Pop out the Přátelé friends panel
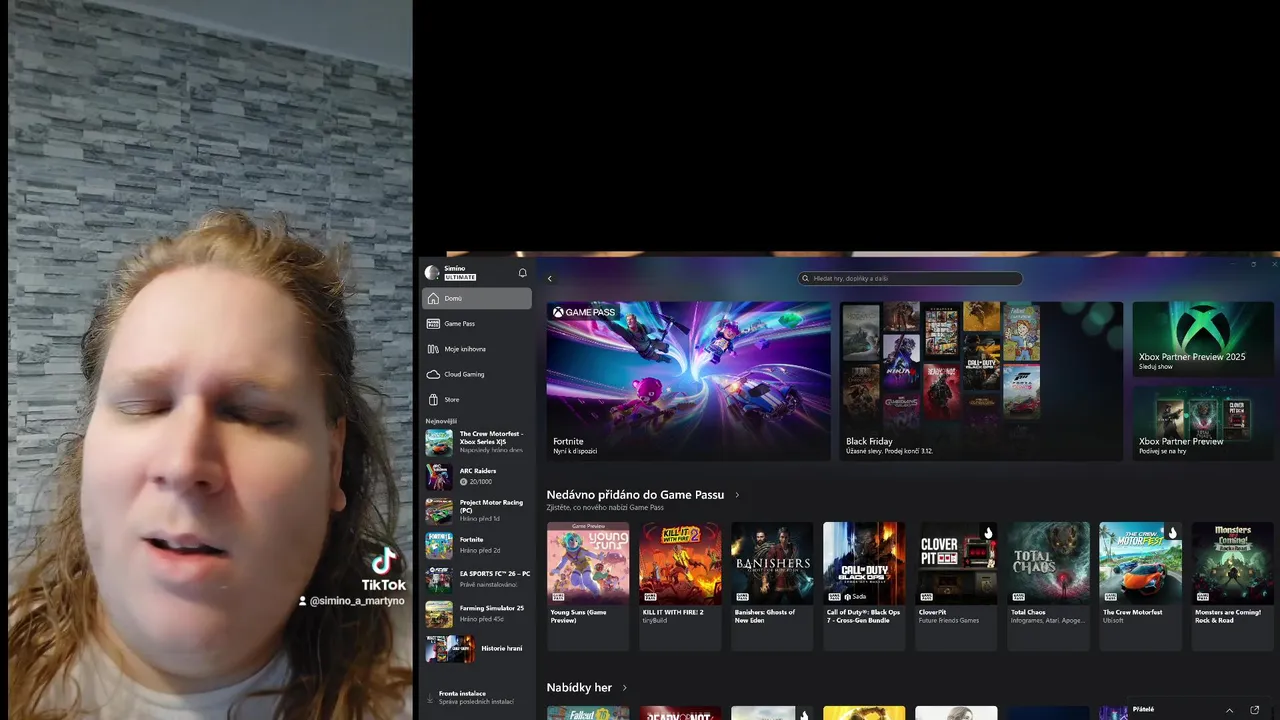1280x720 pixels. [x=1255, y=710]
